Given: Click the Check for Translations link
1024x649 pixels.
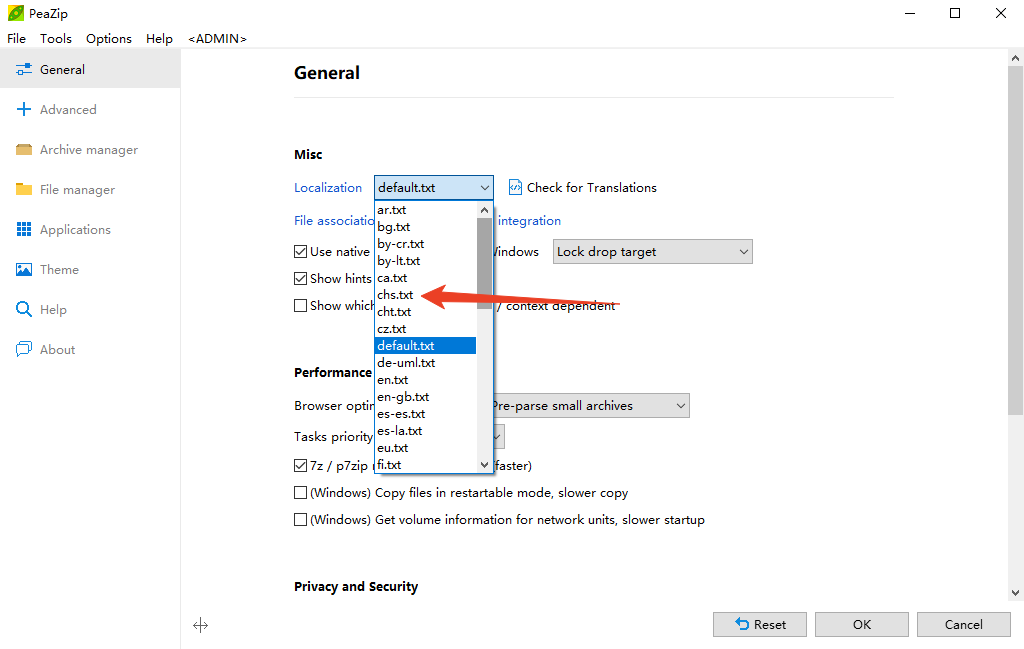Looking at the screenshot, I should (x=592, y=187).
